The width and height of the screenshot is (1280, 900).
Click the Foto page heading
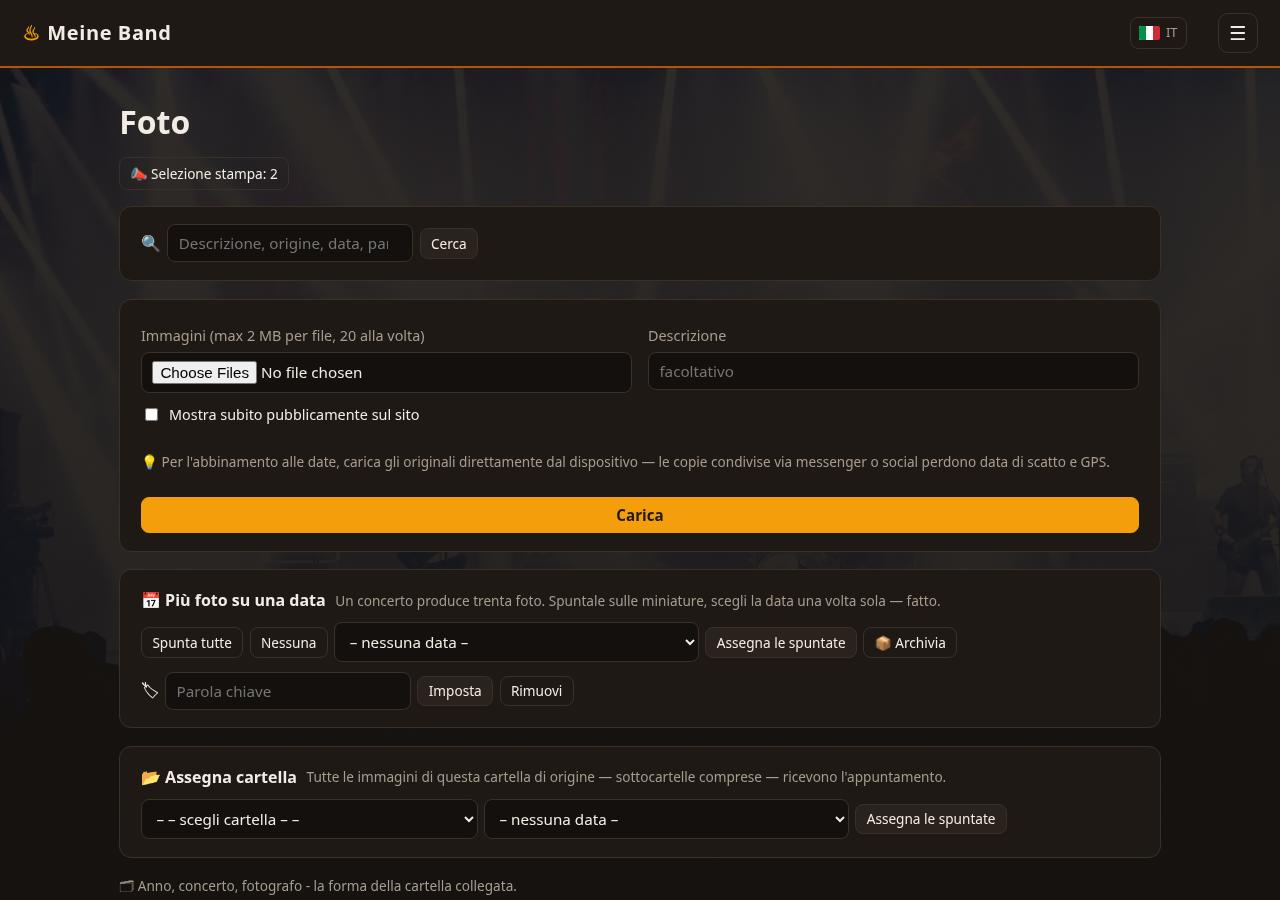coord(155,122)
